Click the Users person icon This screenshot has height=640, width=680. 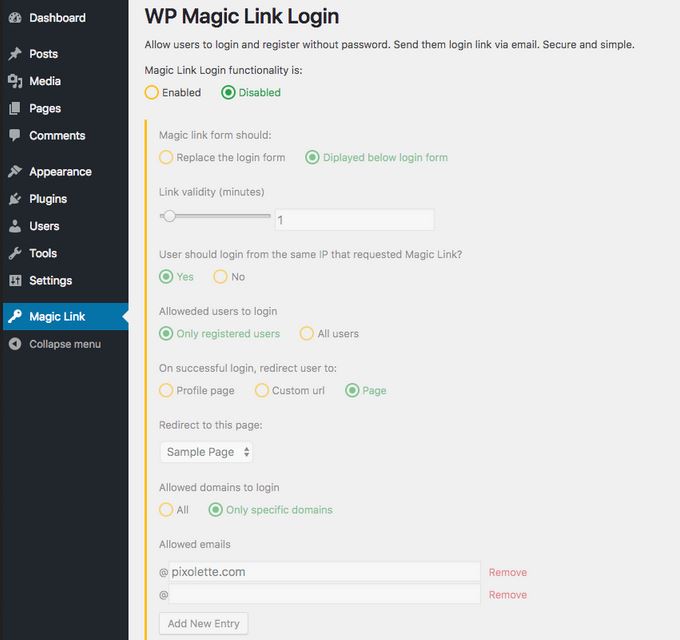[x=15, y=226]
